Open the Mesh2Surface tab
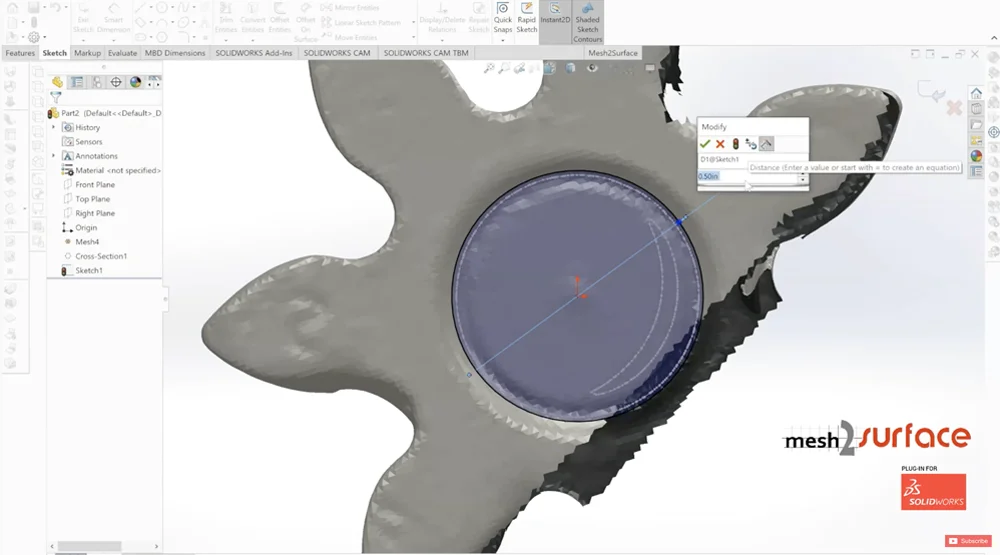The image size is (1000, 555). [610, 53]
